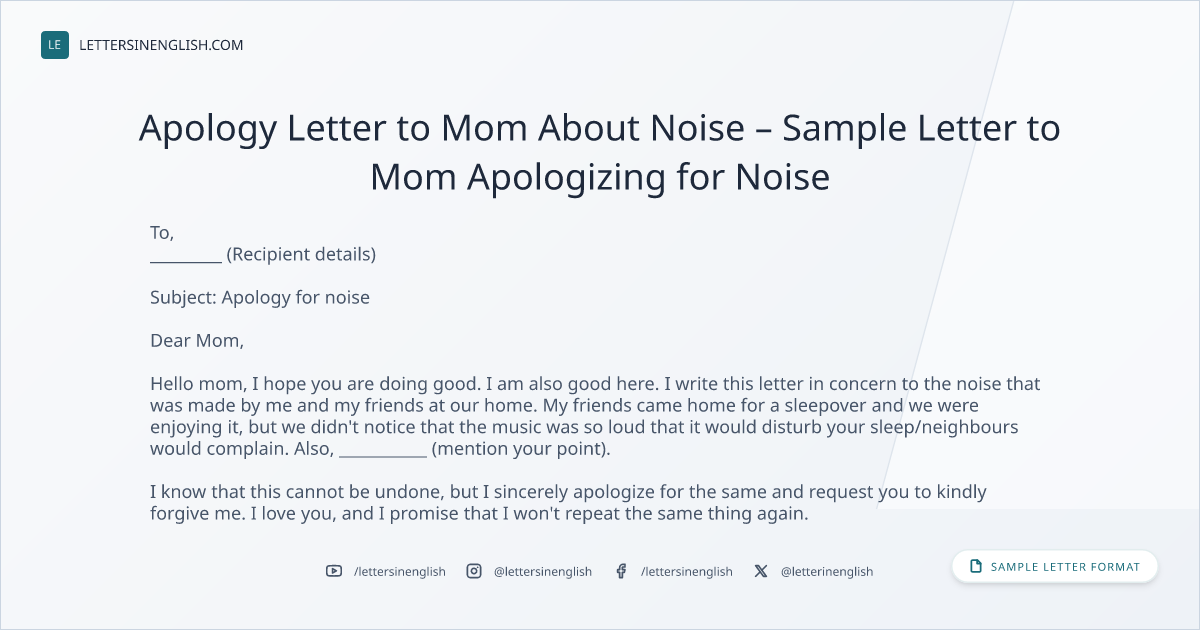Click the 'To,' address line

(x=162, y=233)
